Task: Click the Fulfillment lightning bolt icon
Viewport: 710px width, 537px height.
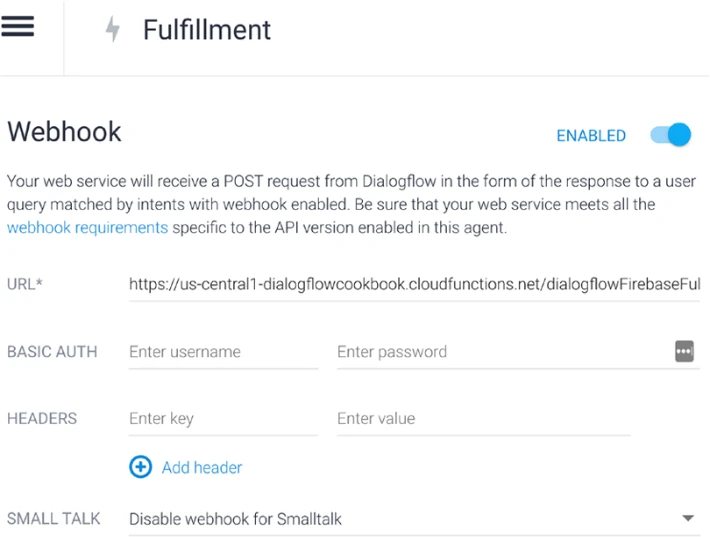Action: 113,29
